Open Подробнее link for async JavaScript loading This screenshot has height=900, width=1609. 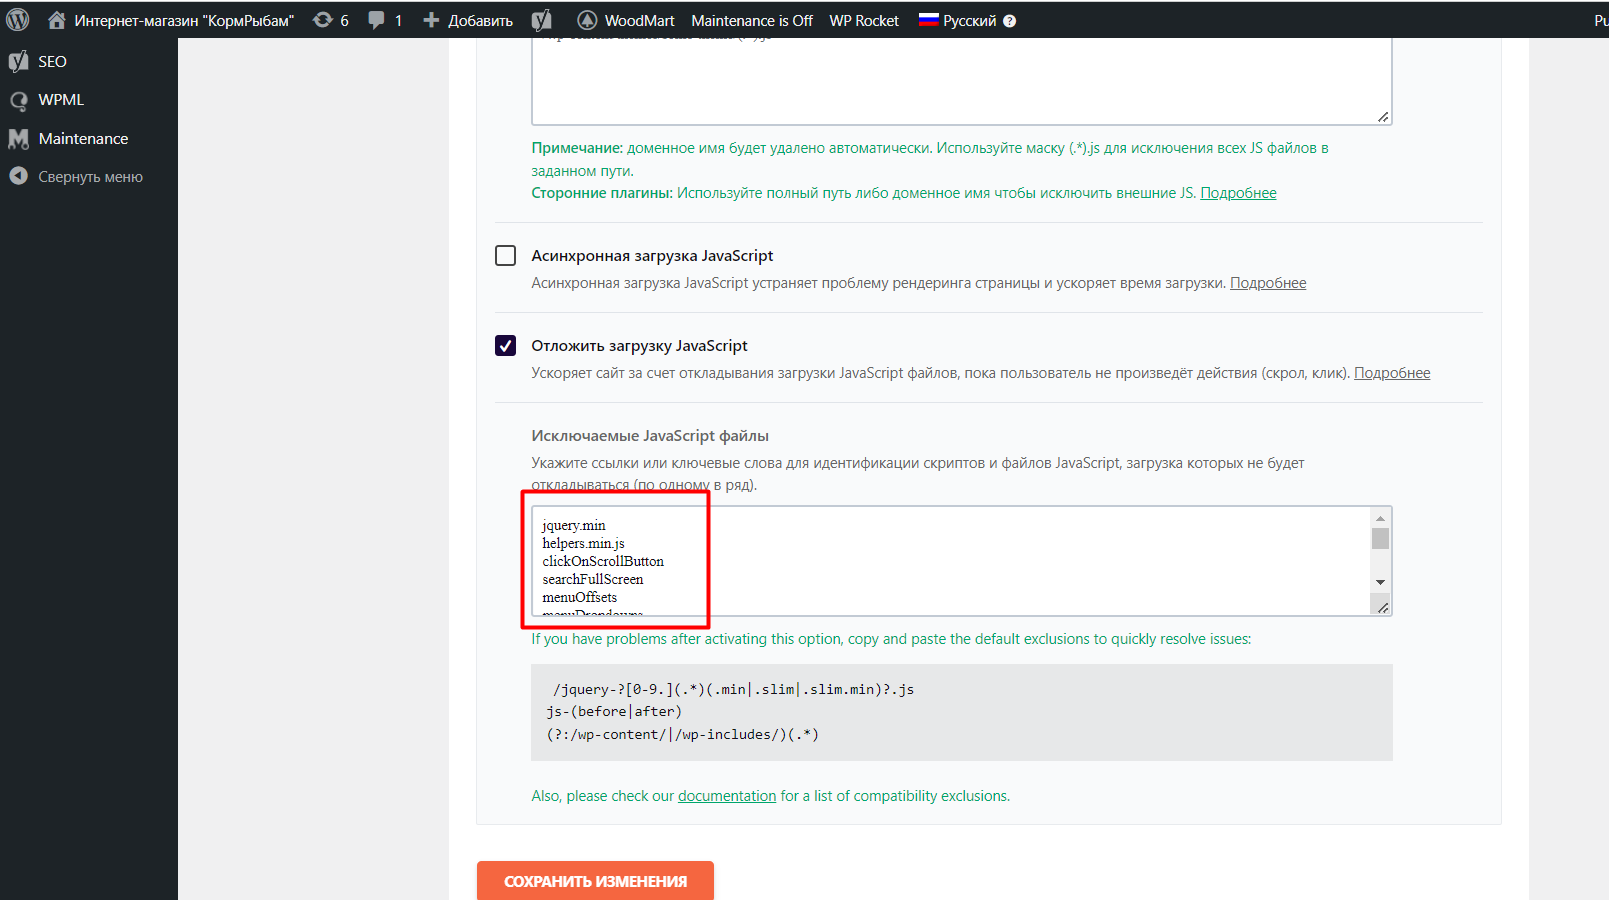[x=1268, y=283]
